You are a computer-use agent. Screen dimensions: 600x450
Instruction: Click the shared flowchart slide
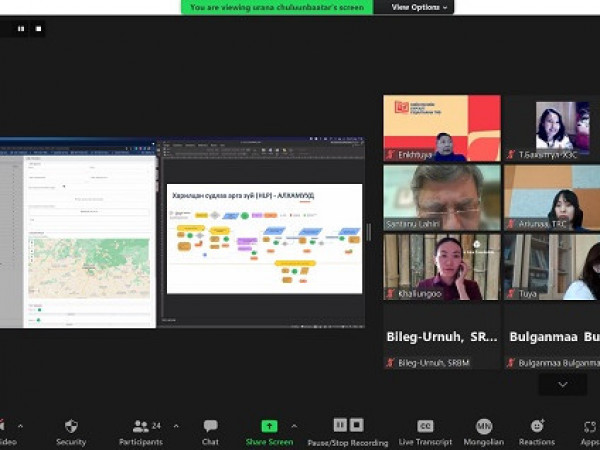pos(264,238)
